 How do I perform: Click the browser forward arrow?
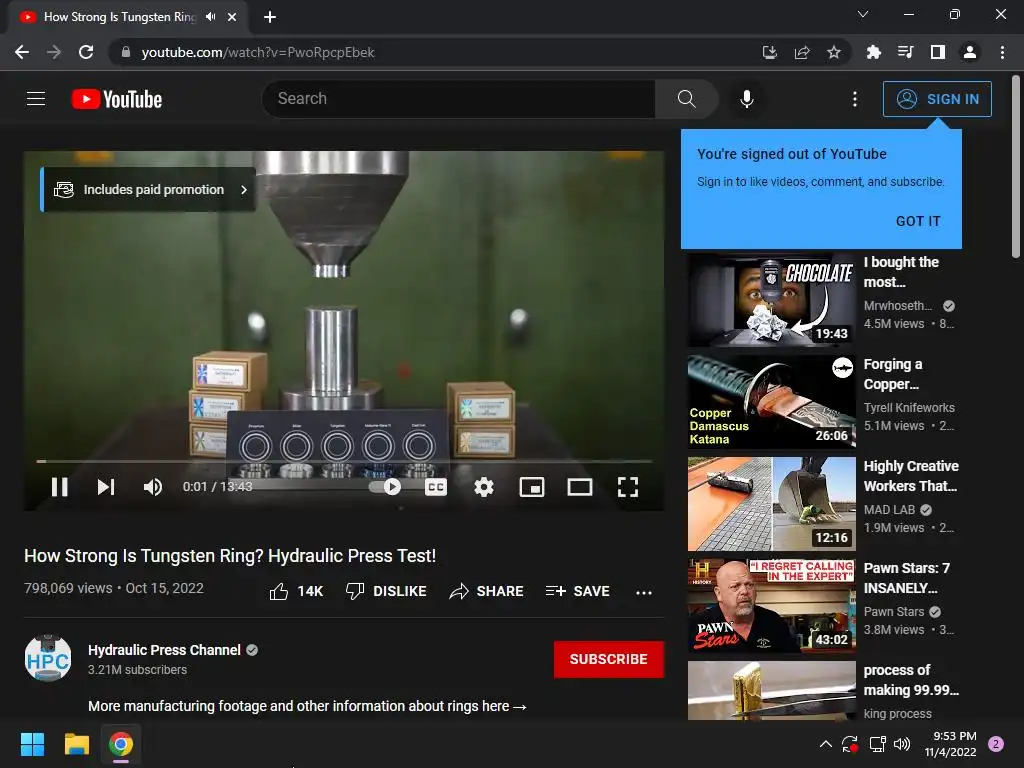click(54, 52)
